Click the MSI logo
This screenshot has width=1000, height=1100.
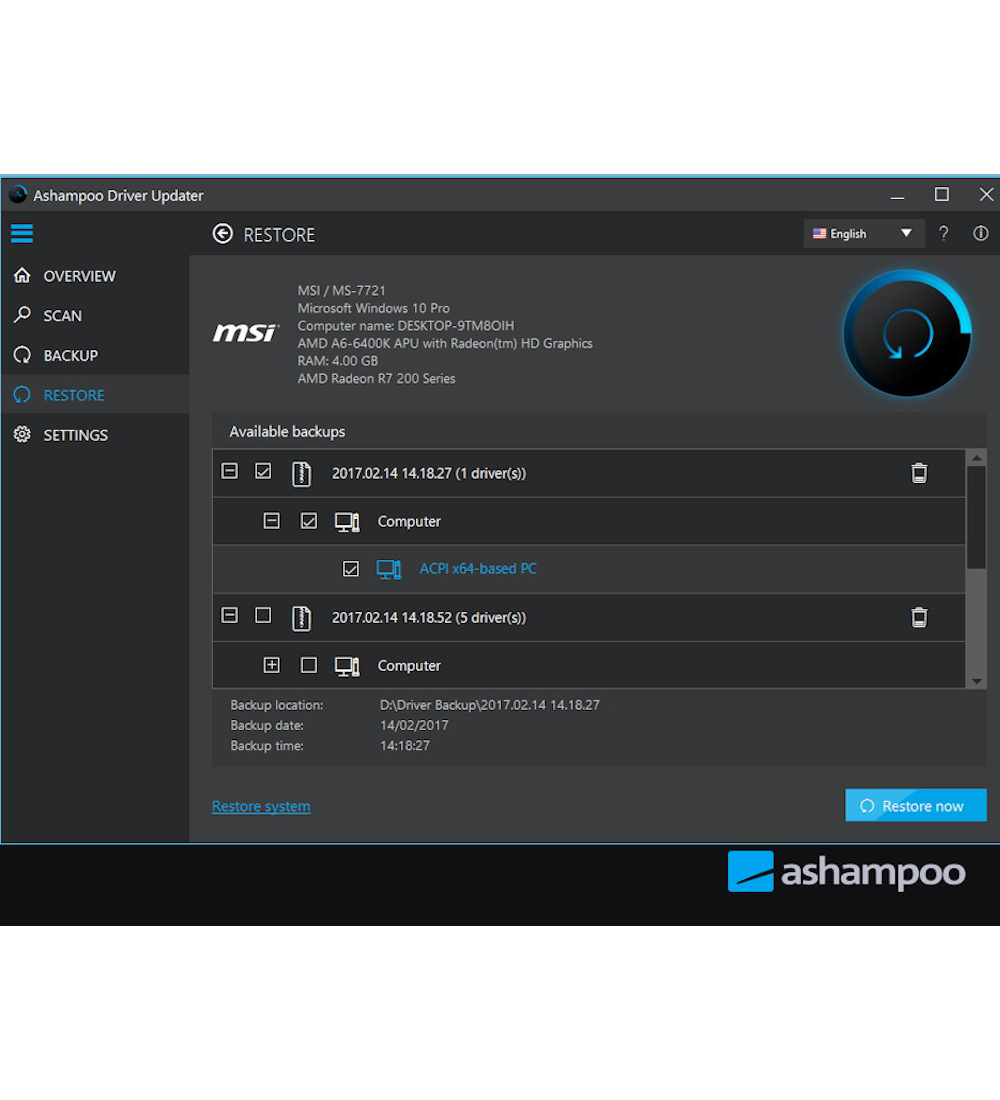click(246, 333)
